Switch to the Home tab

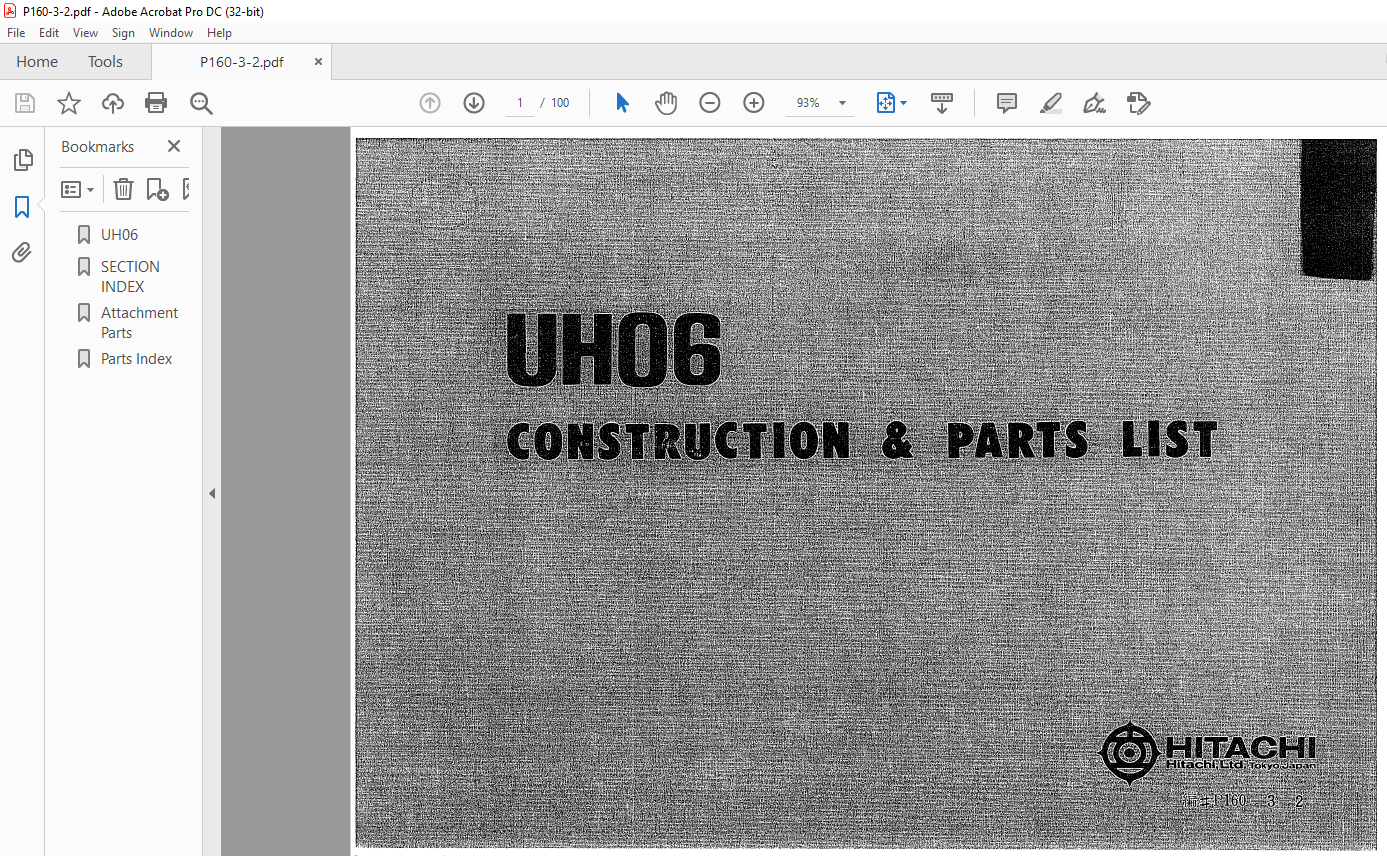(x=37, y=62)
